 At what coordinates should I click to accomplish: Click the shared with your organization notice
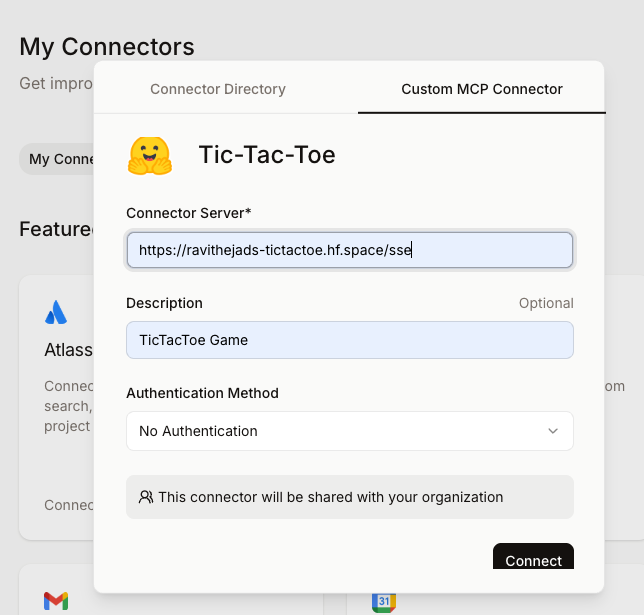330,497
